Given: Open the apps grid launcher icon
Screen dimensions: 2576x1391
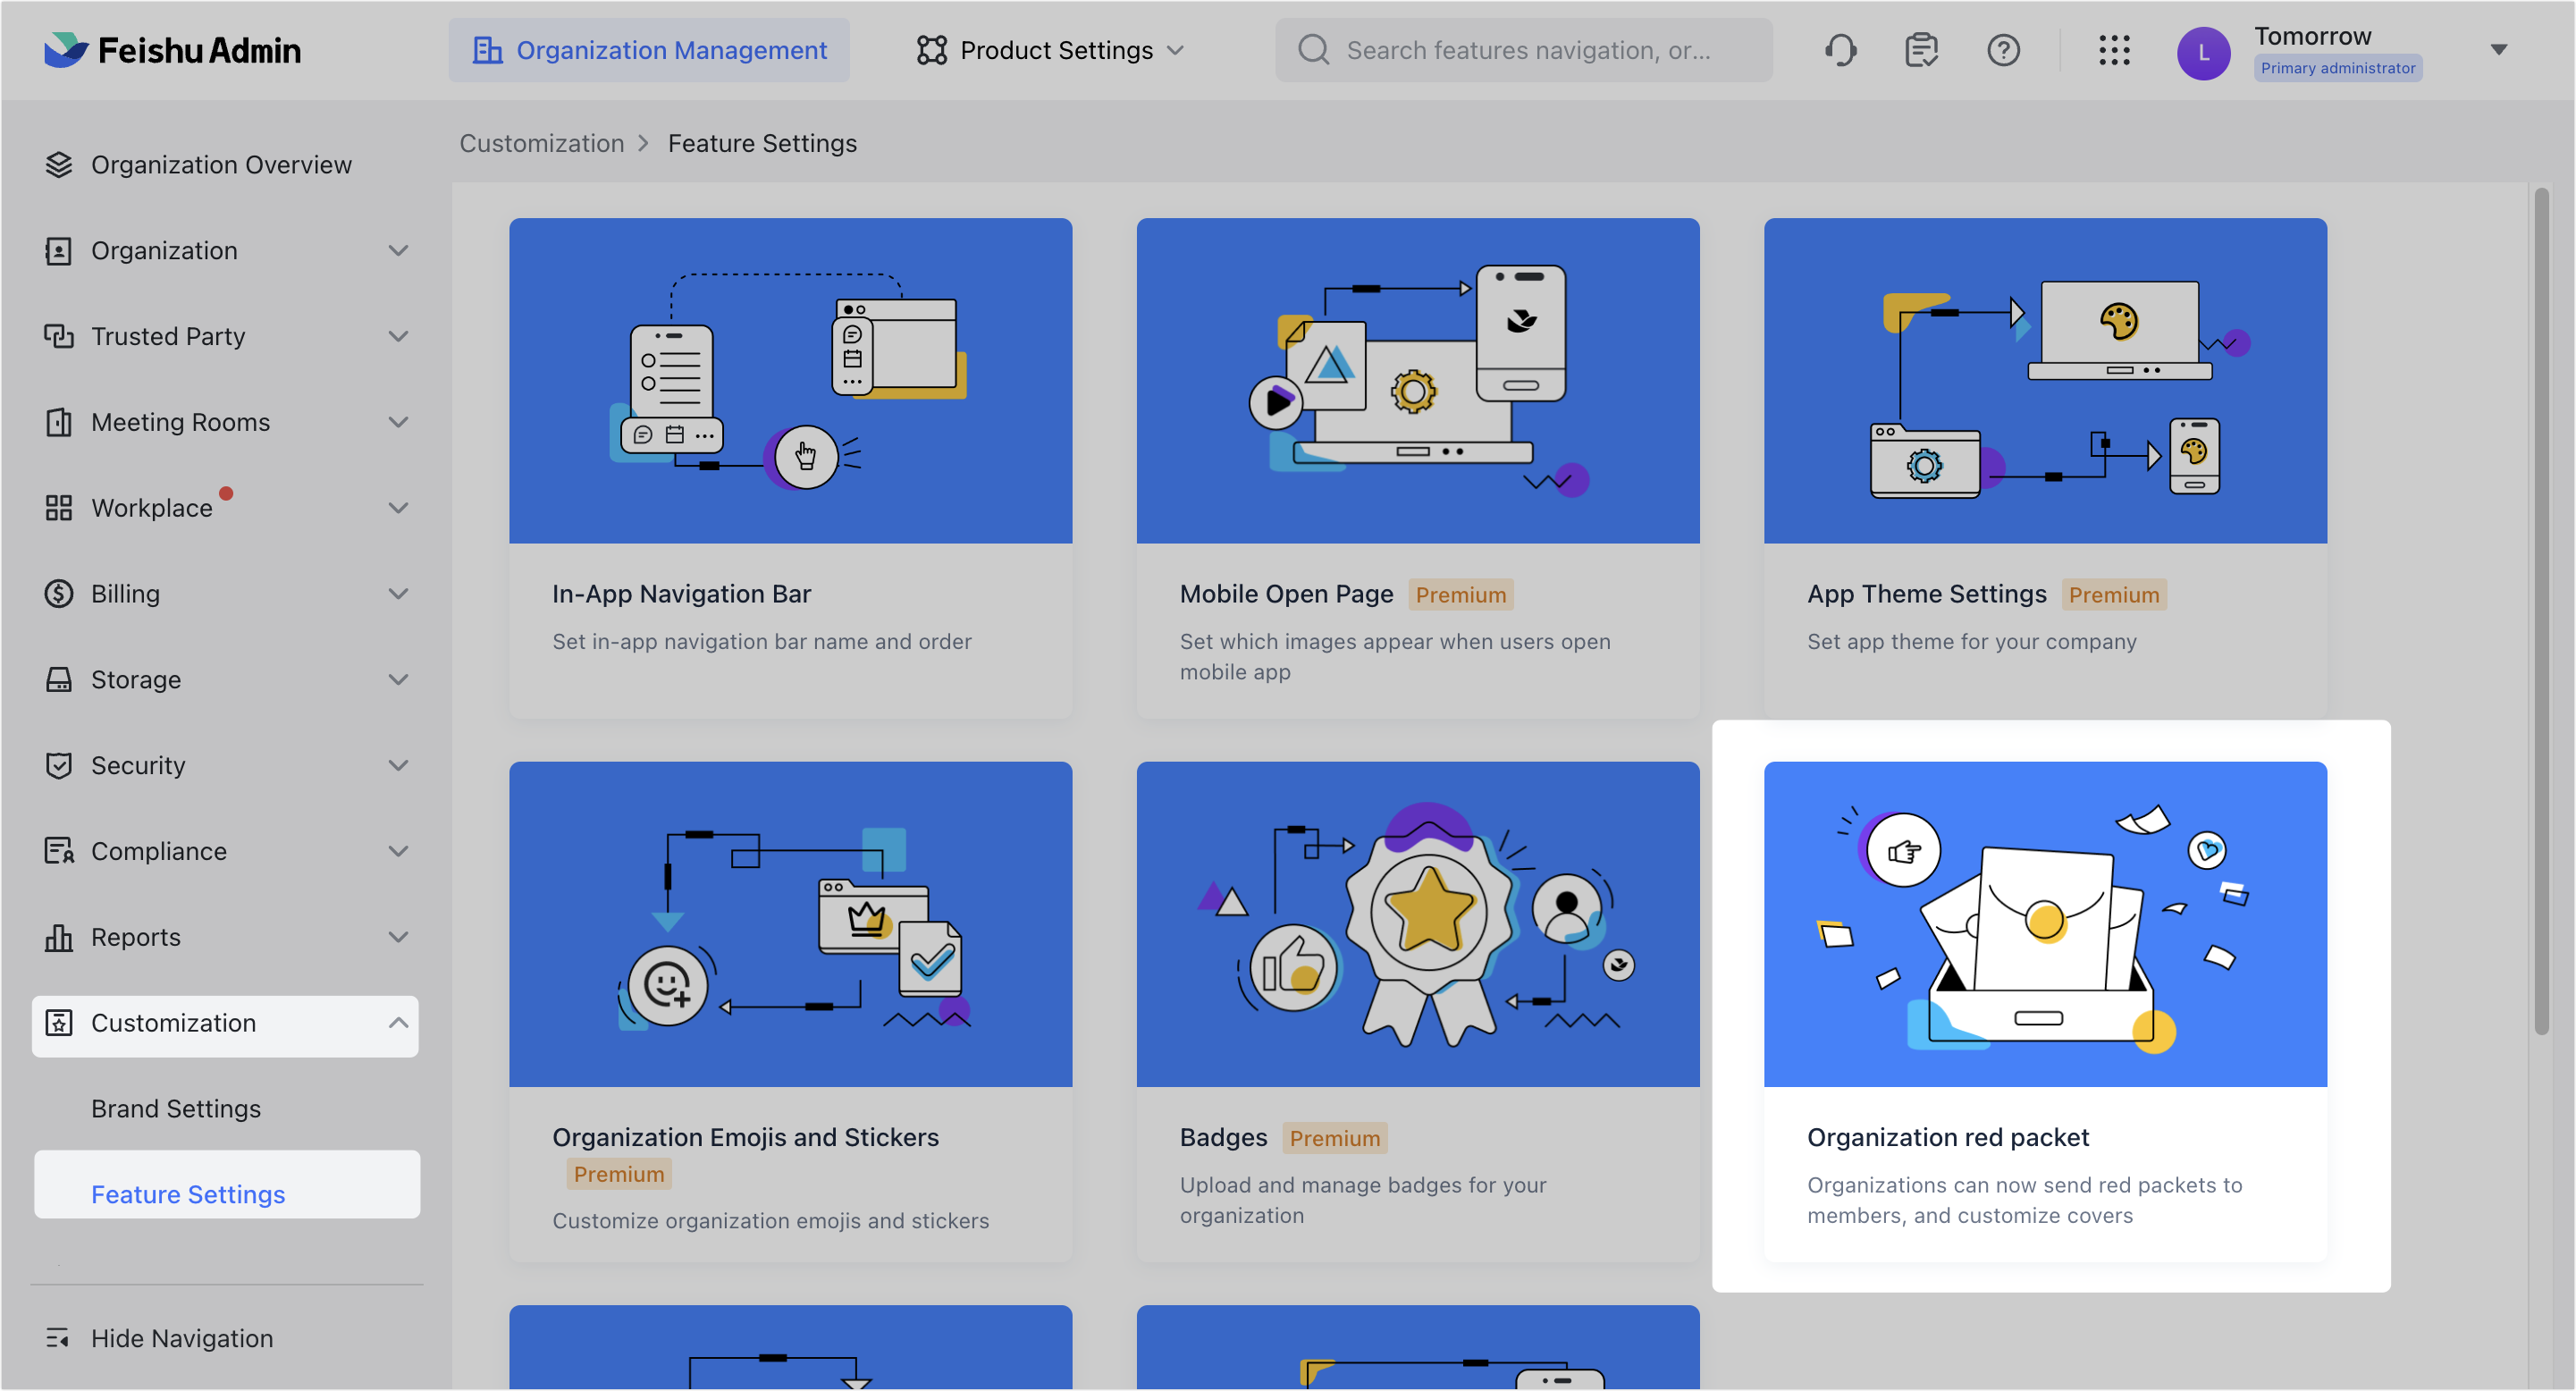Looking at the screenshot, I should click(x=2114, y=50).
